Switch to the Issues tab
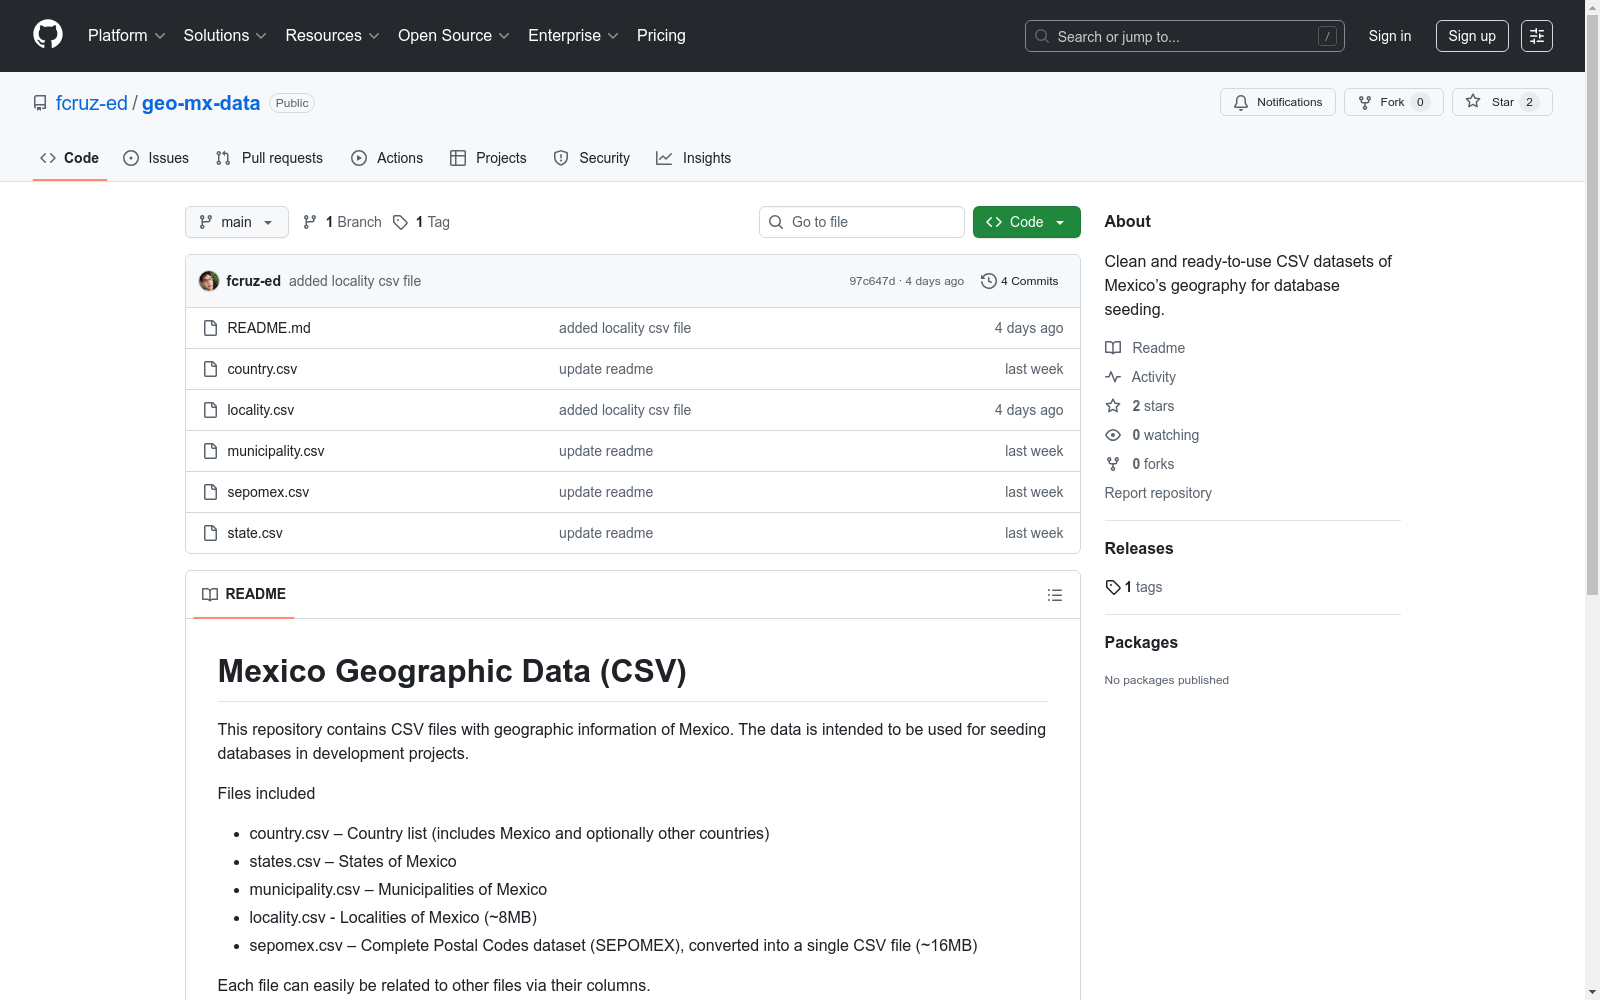The width and height of the screenshot is (1600, 1000). (156, 158)
